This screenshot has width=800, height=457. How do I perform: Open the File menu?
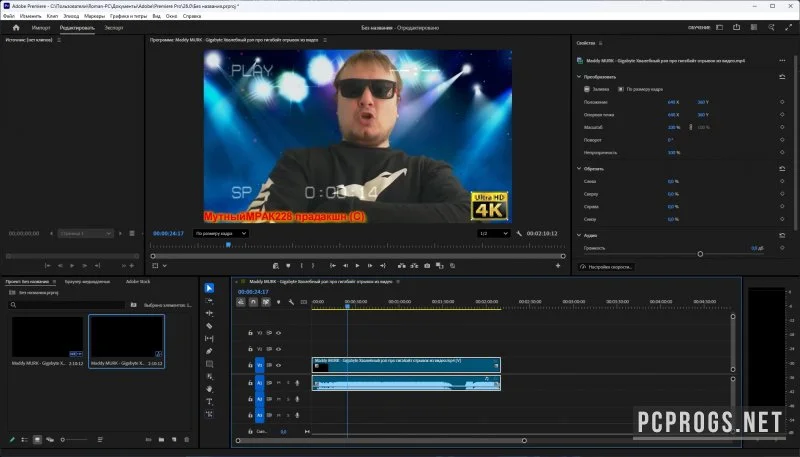tap(9, 16)
